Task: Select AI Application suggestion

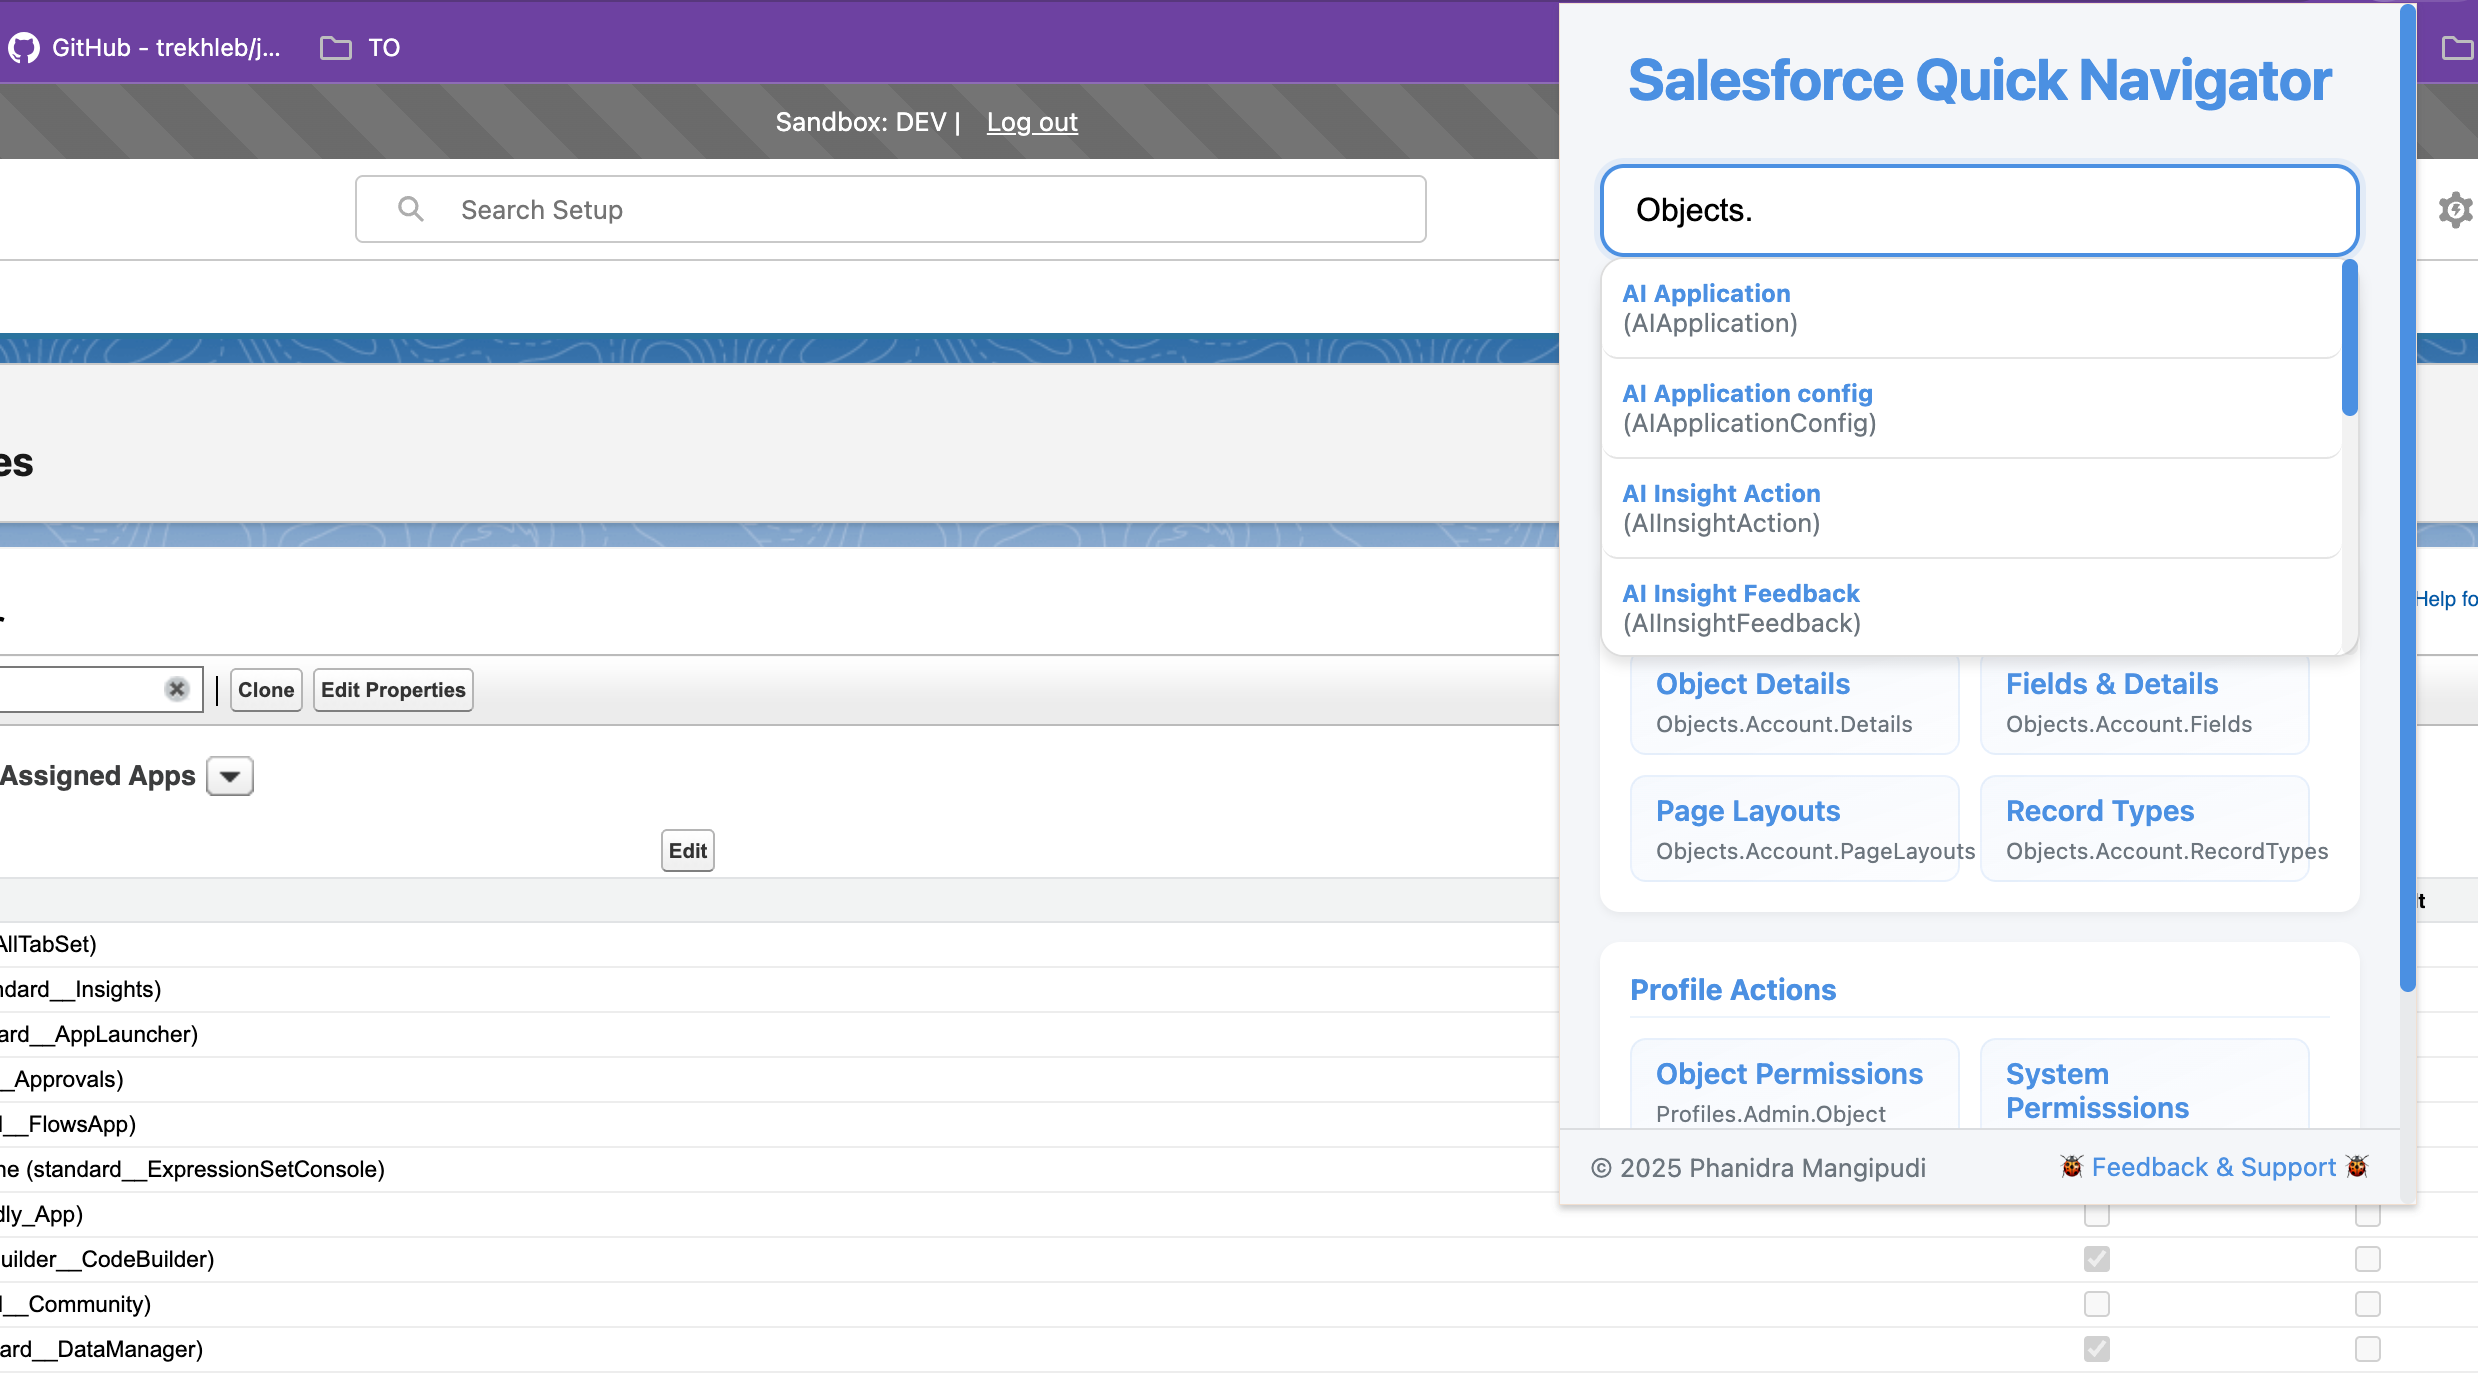Action: tap(1971, 308)
